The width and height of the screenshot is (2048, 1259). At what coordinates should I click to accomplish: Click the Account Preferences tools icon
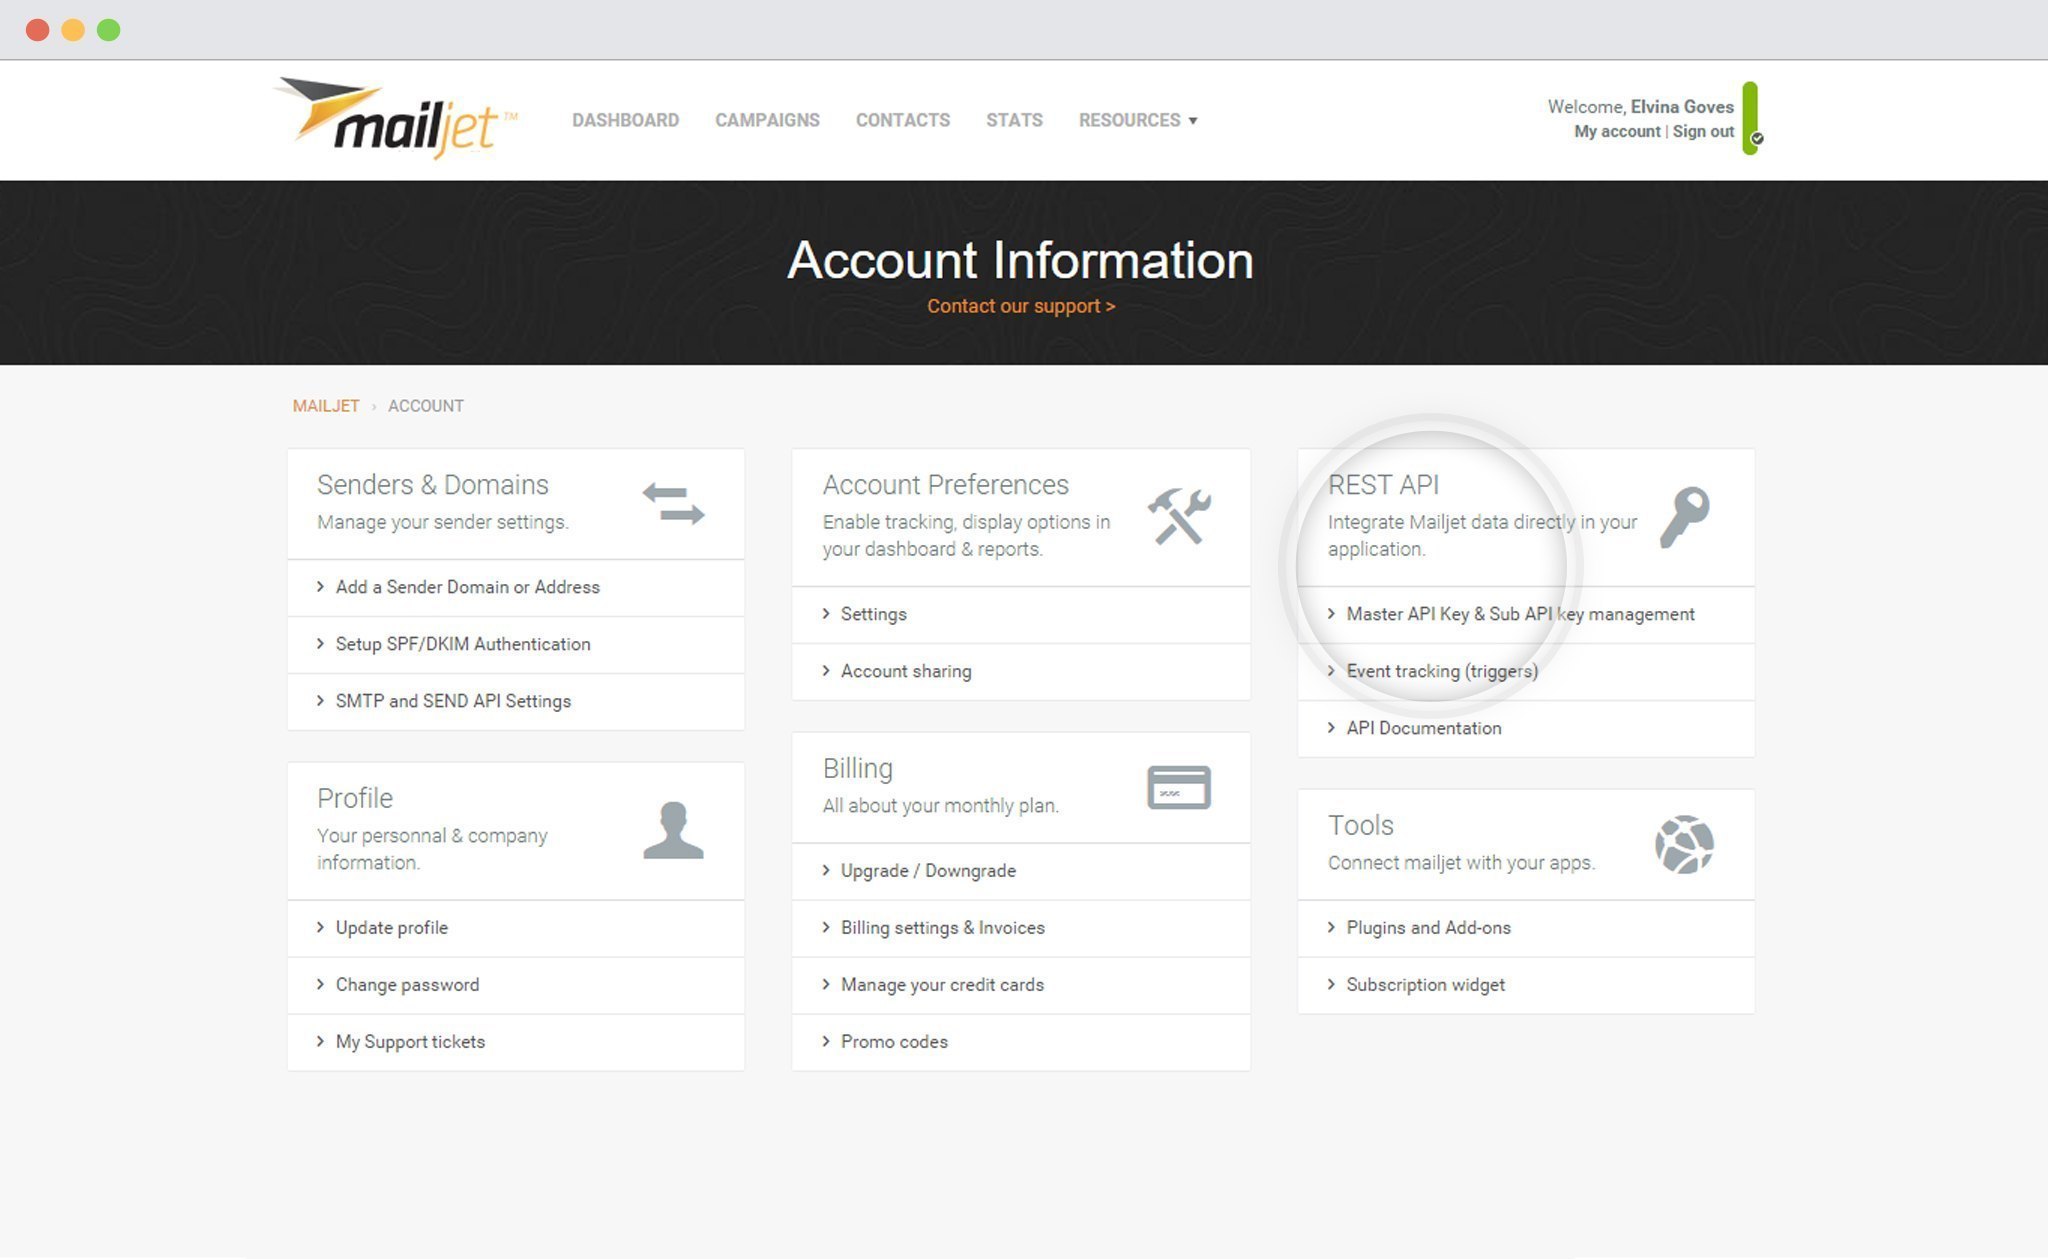click(x=1179, y=516)
